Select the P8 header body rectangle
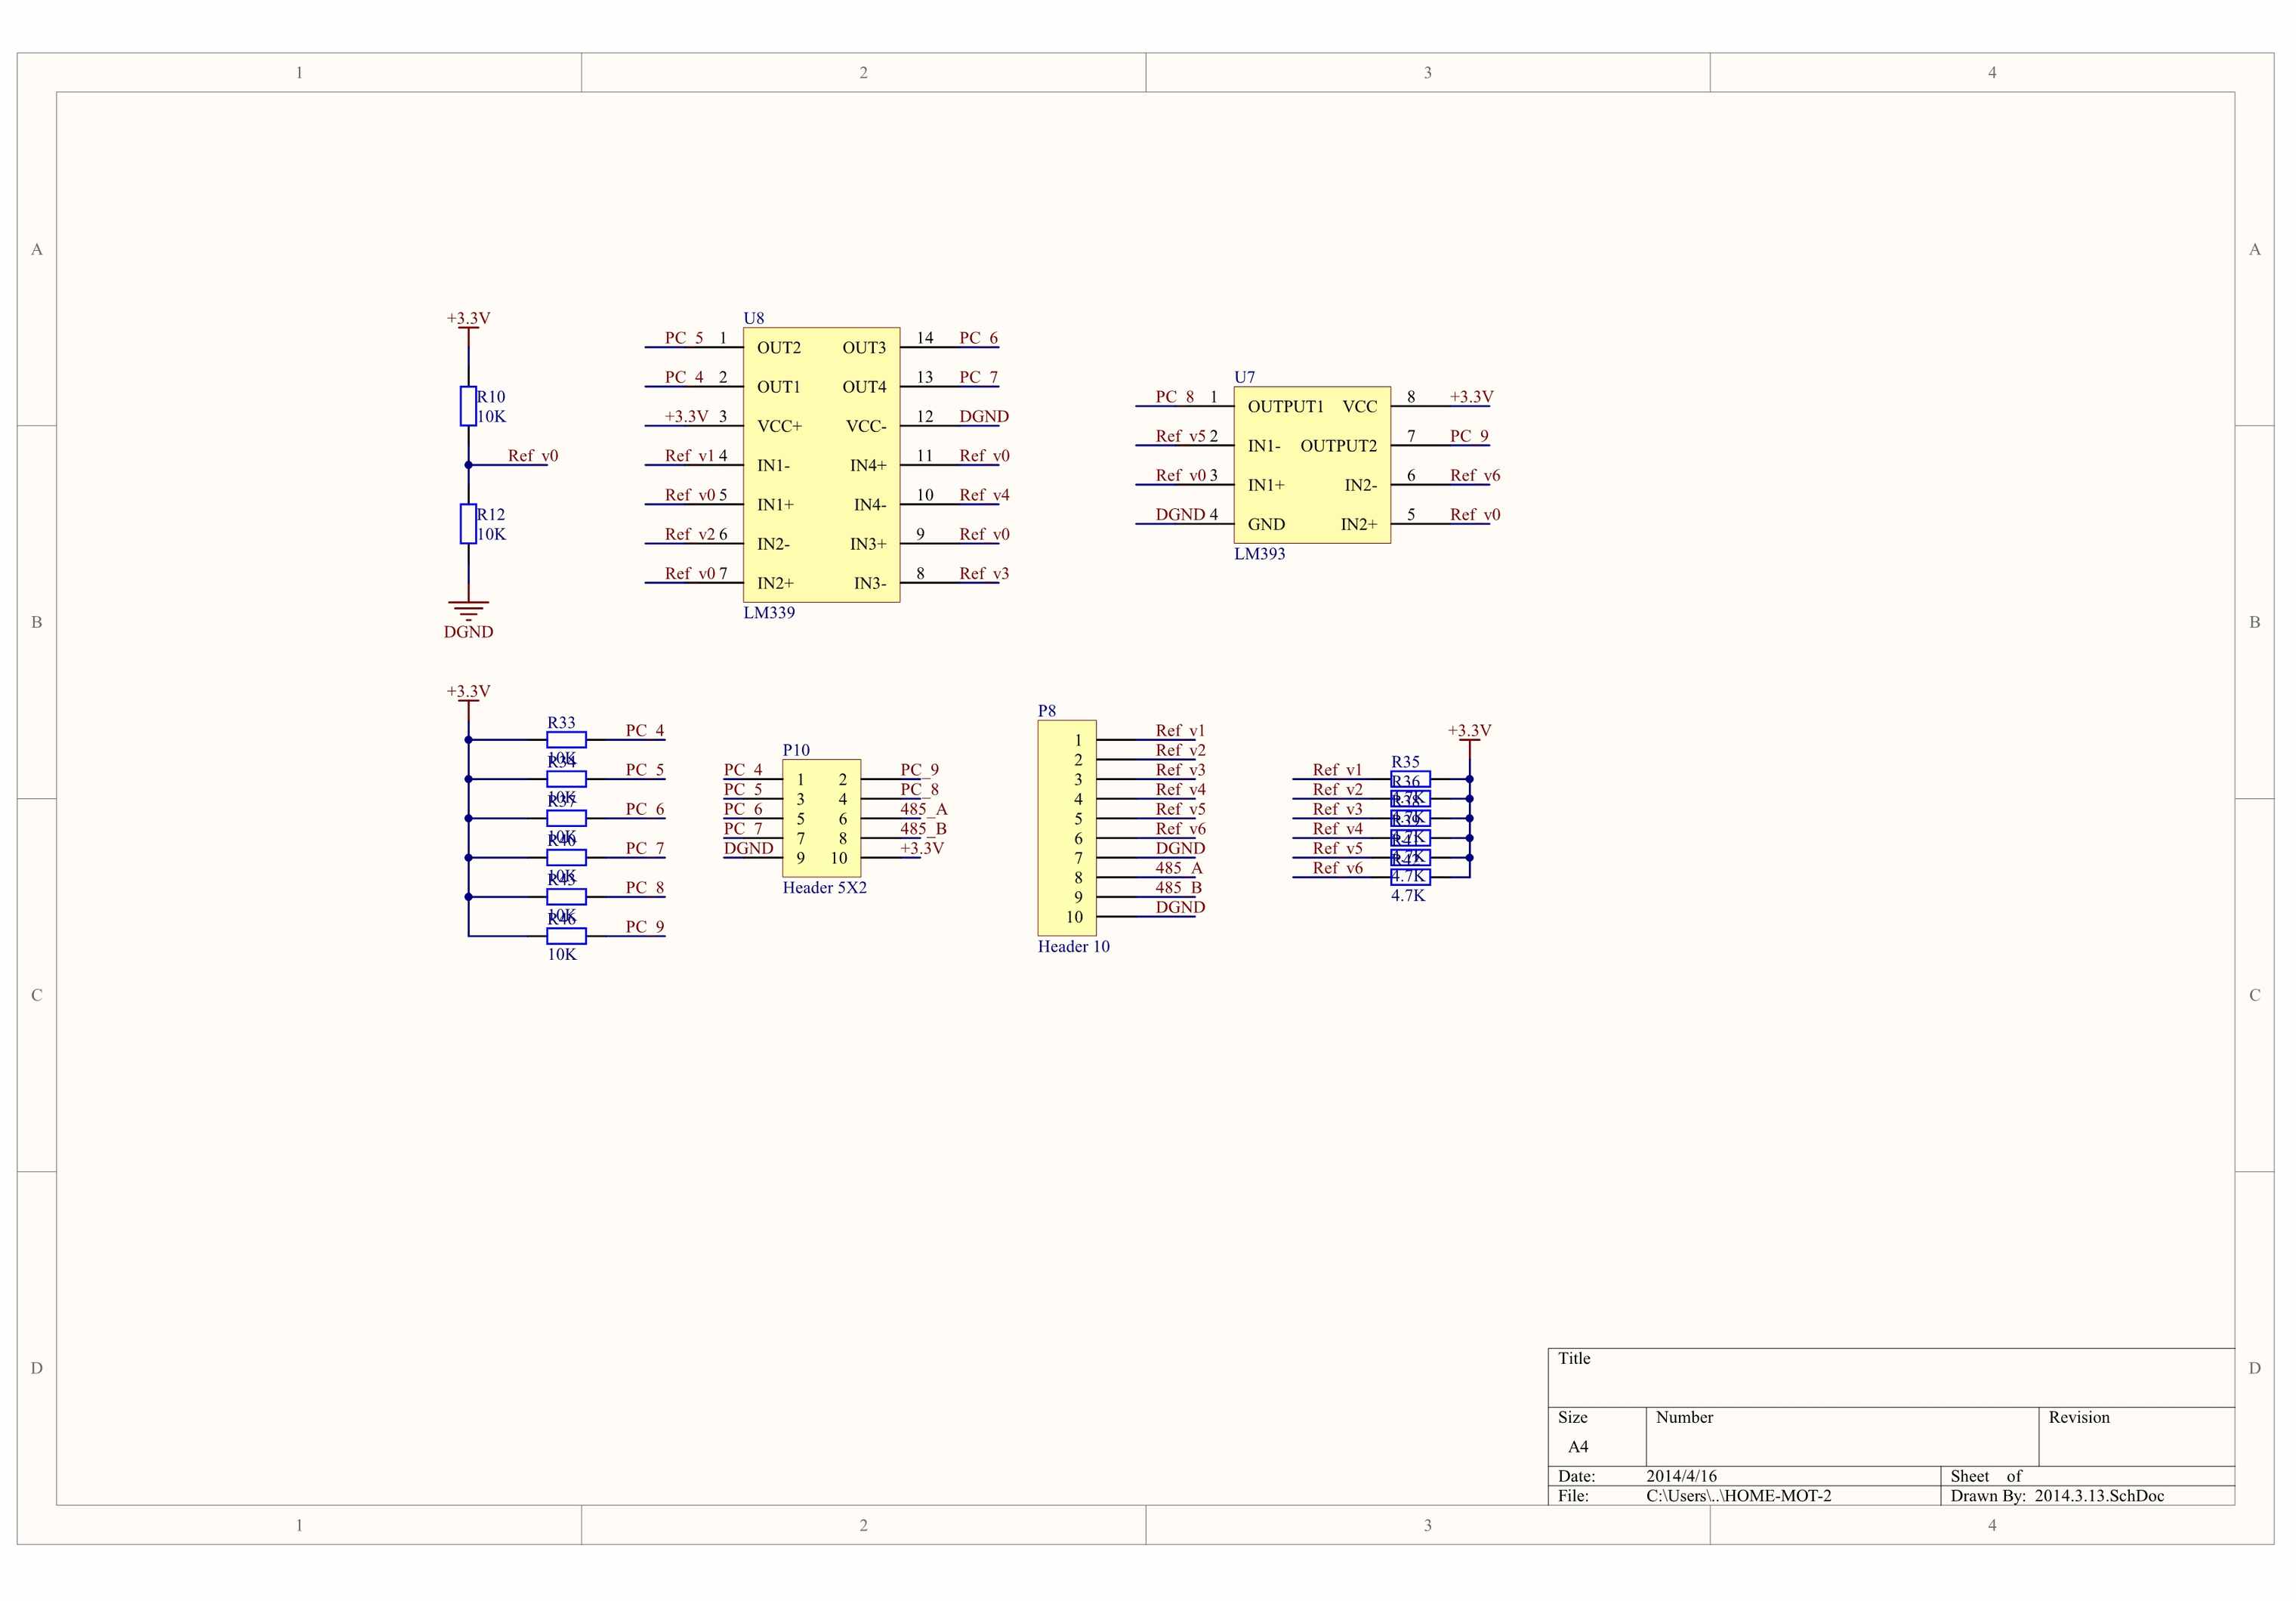 tap(1067, 828)
